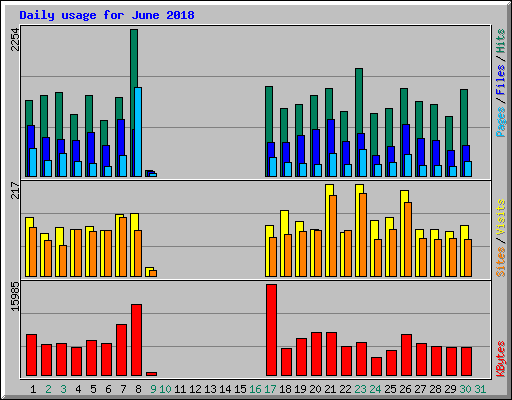Click the 2254 hits axis label
The width and height of the screenshot is (512, 400).
point(15,39)
